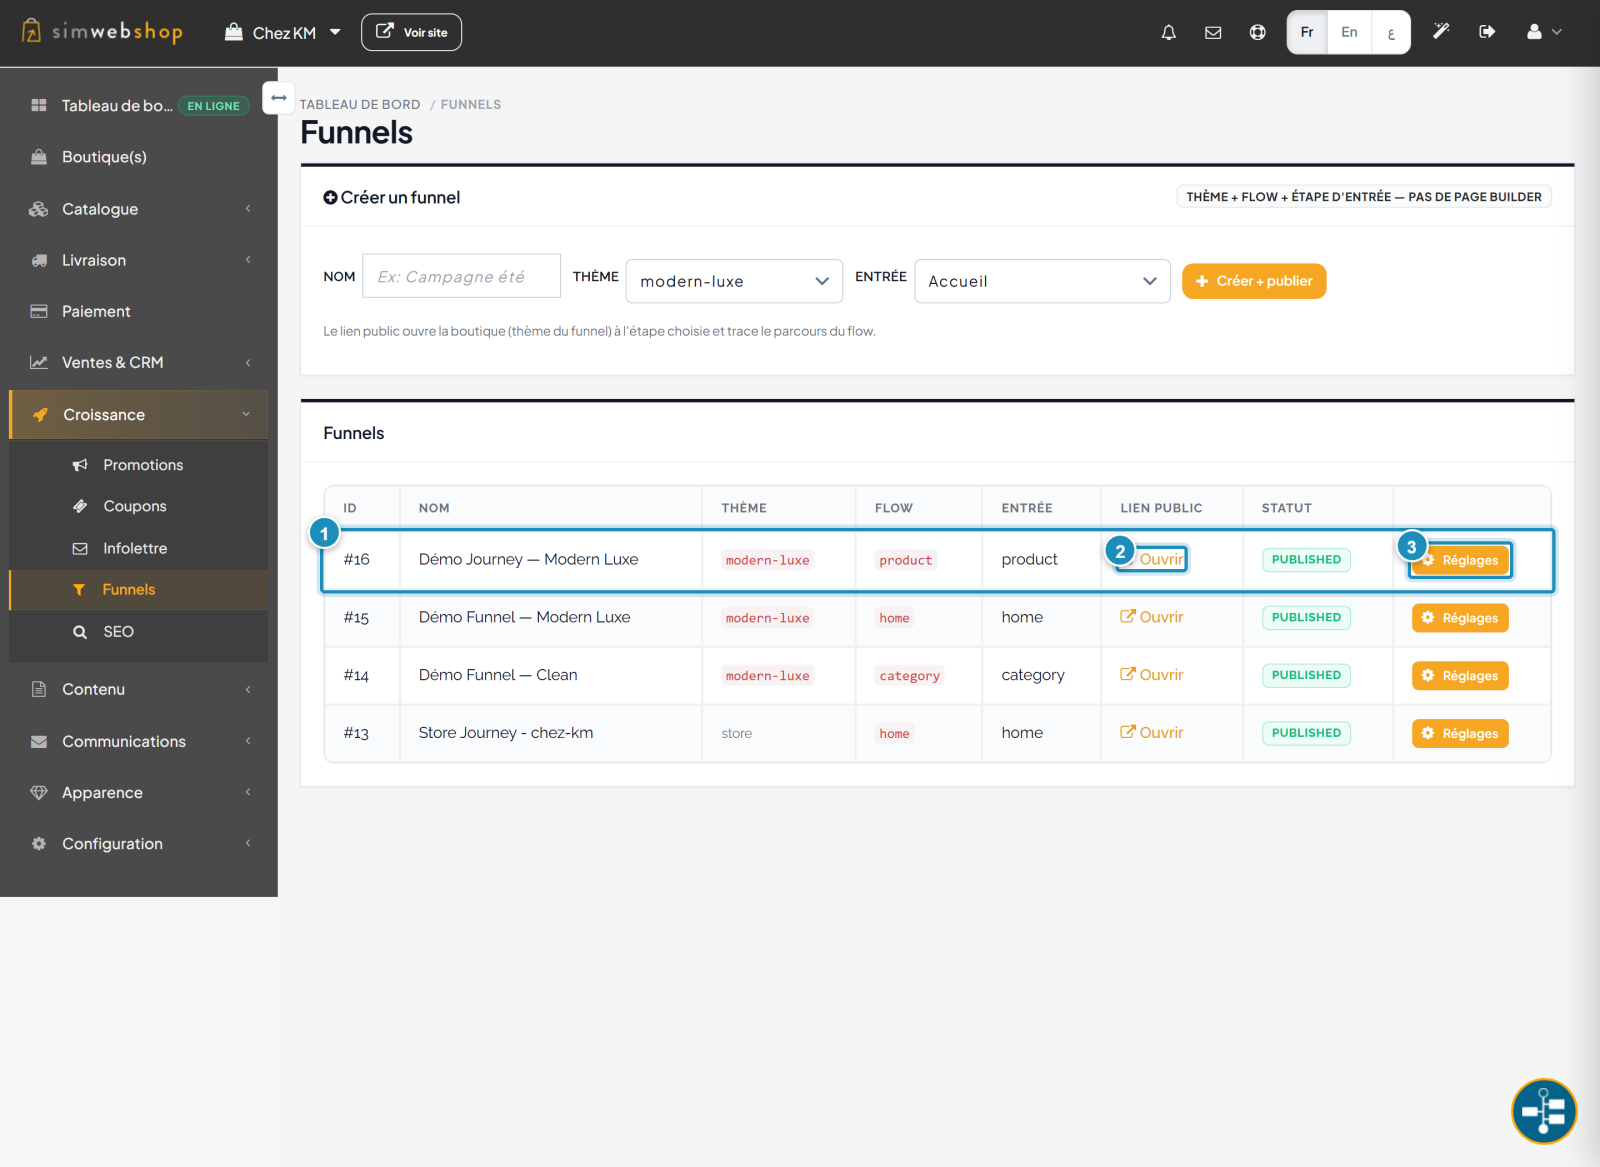Image resolution: width=1600 pixels, height=1167 pixels.
Task: Click inside the Nom input field
Action: click(461, 276)
